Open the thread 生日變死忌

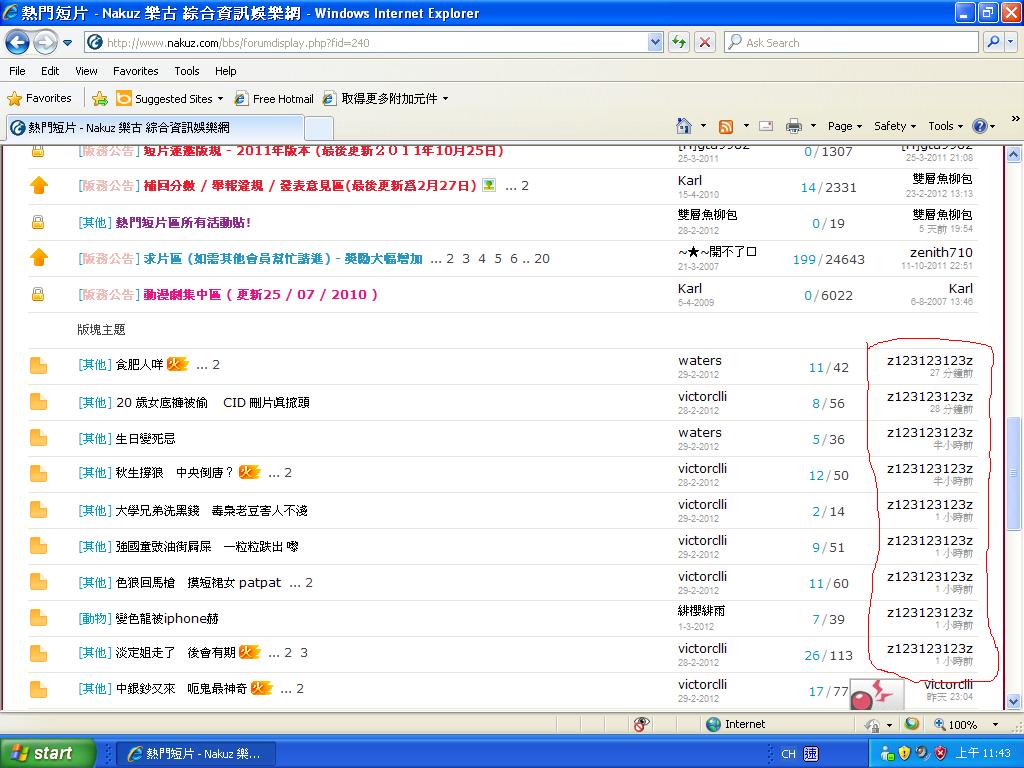click(145, 439)
